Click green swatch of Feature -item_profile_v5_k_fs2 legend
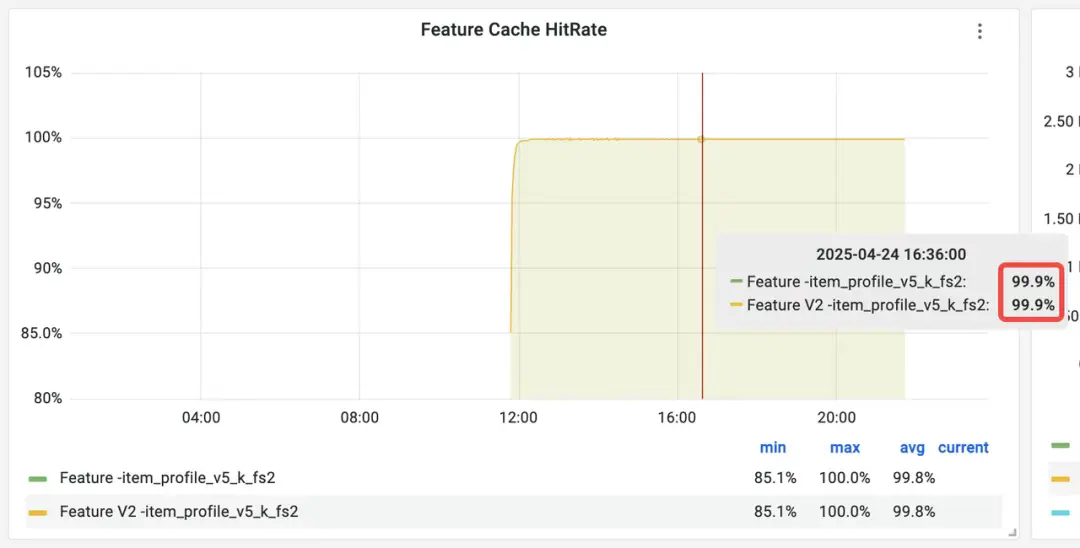Image resolution: width=1080 pixels, height=548 pixels. [x=38, y=478]
